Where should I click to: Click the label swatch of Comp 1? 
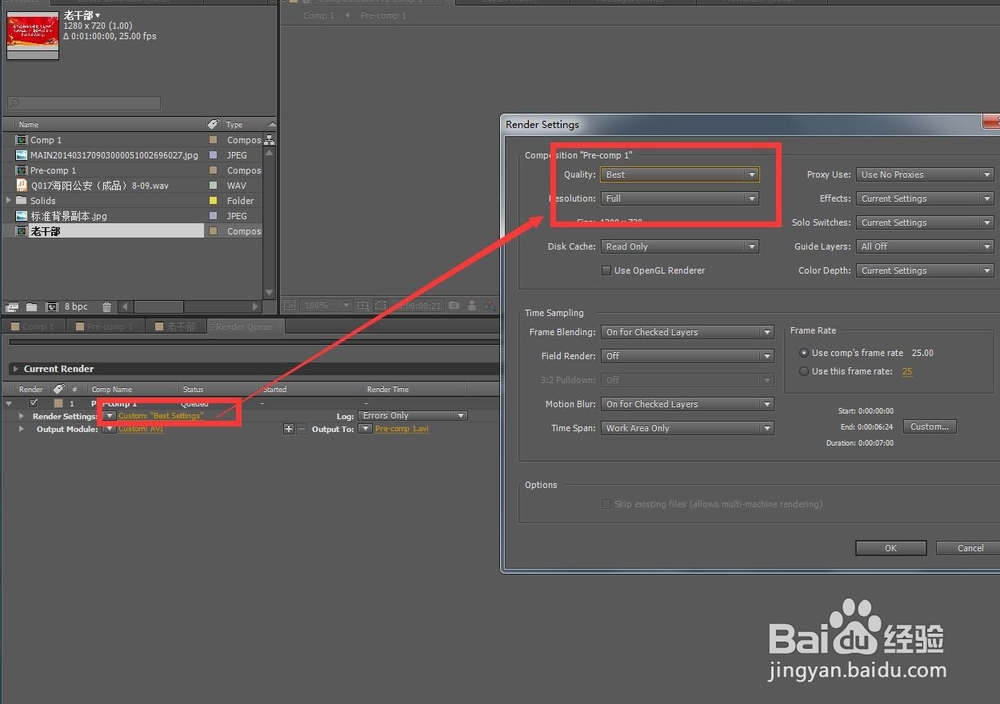coord(213,140)
